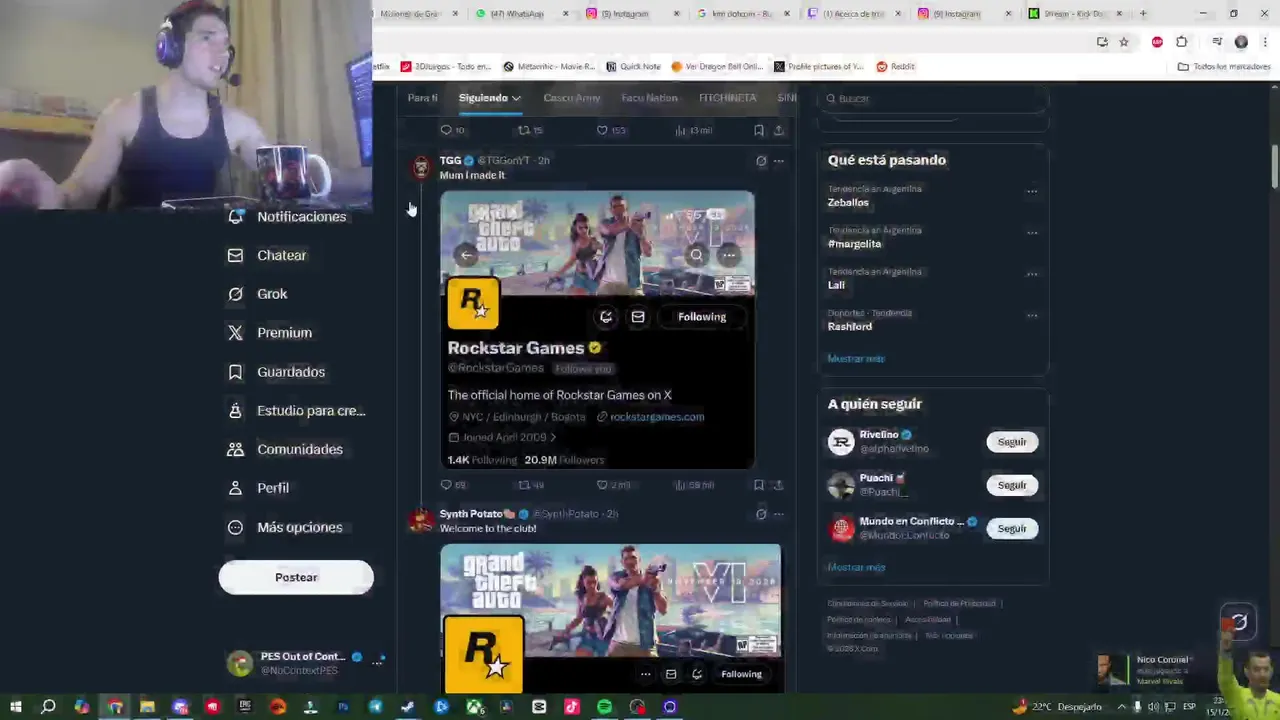Repost the top post showing 15 reposts
Image resolution: width=1280 pixels, height=720 pixels.
529,130
